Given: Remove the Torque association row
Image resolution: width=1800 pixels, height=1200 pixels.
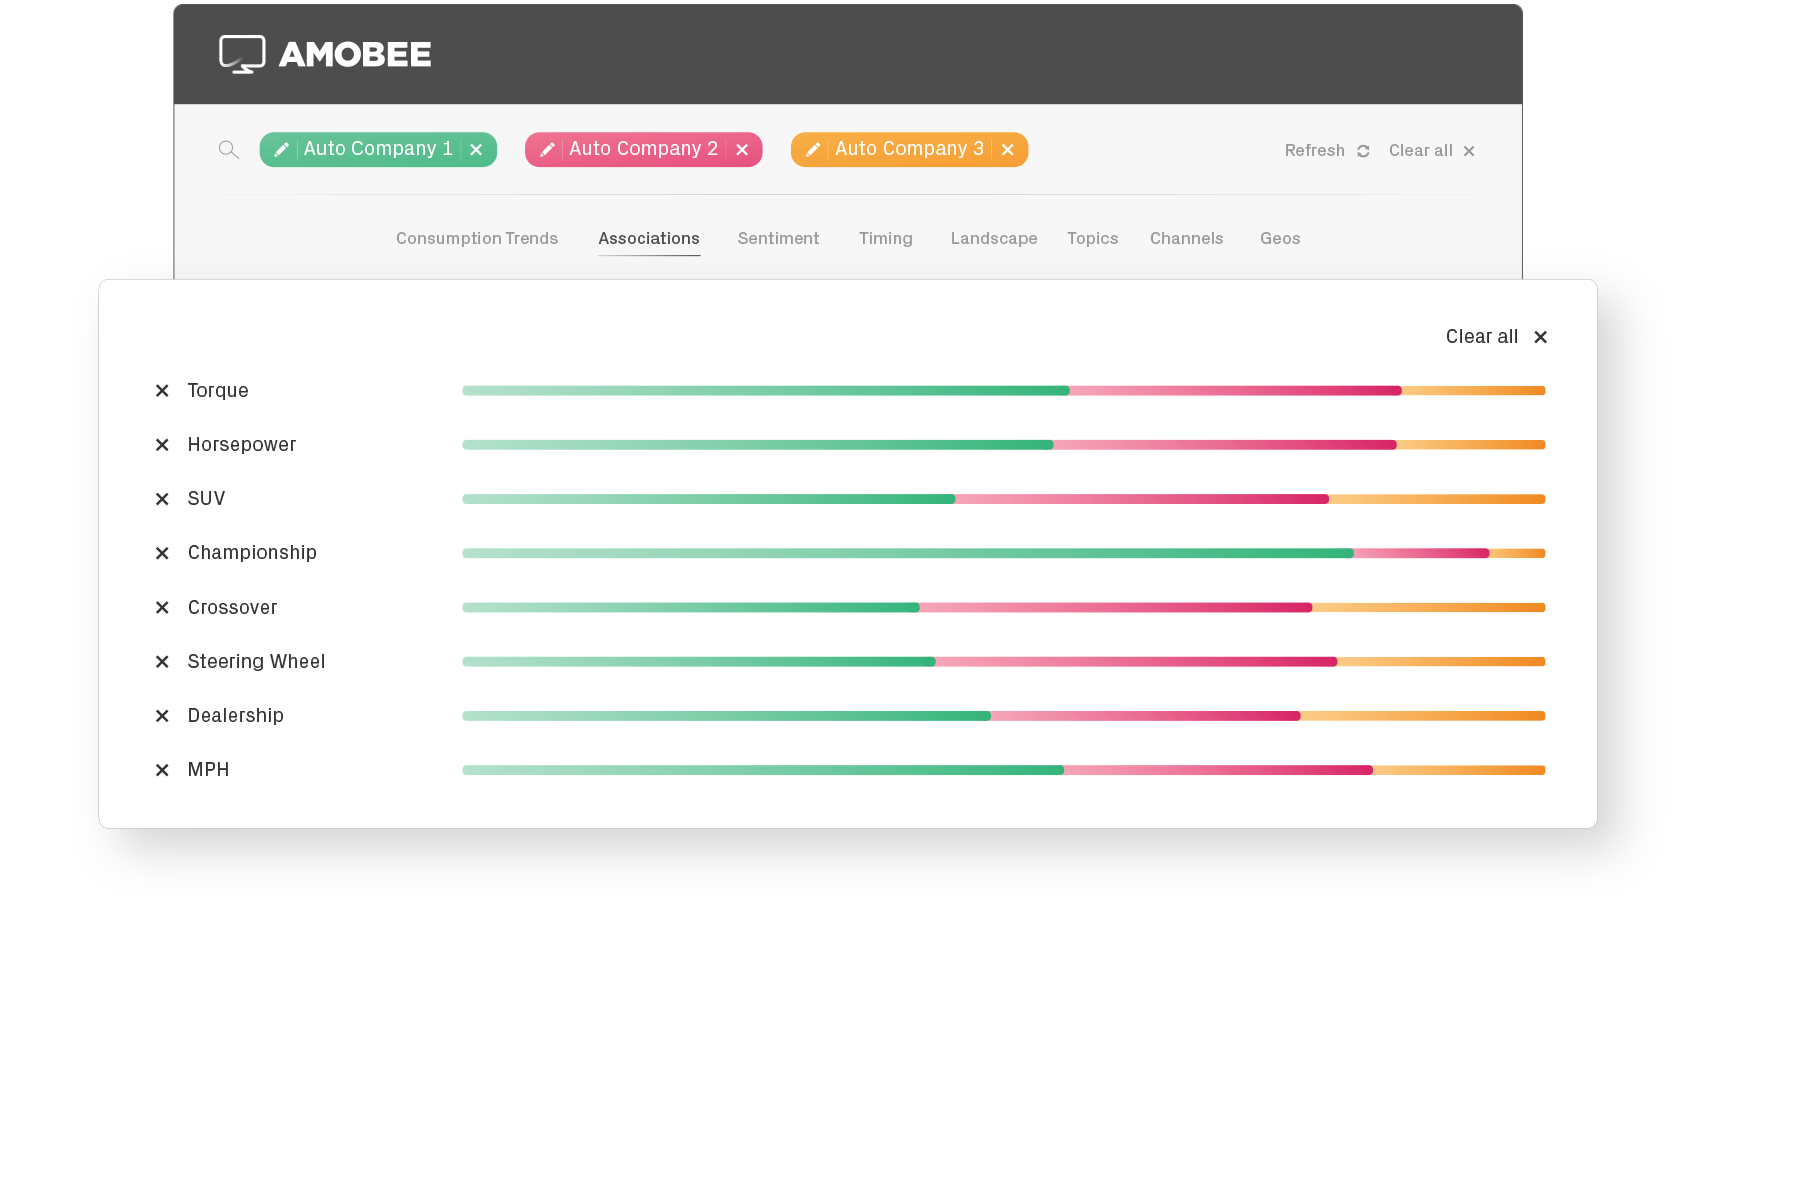Looking at the screenshot, I should 162,391.
